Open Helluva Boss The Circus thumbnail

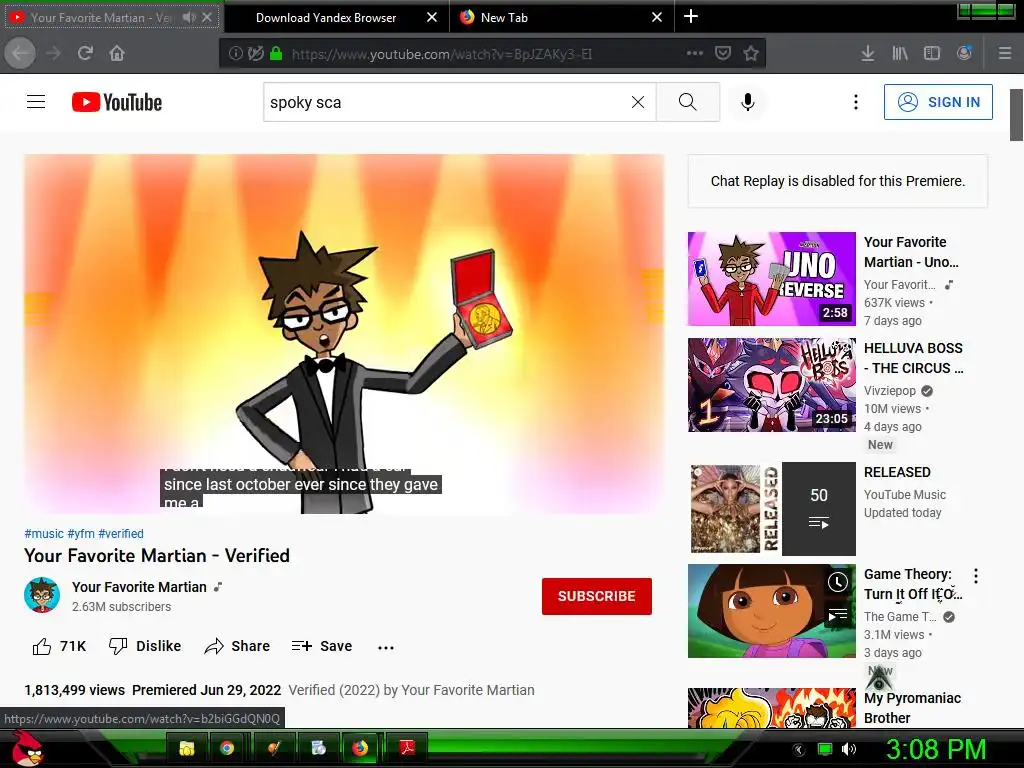(x=771, y=385)
